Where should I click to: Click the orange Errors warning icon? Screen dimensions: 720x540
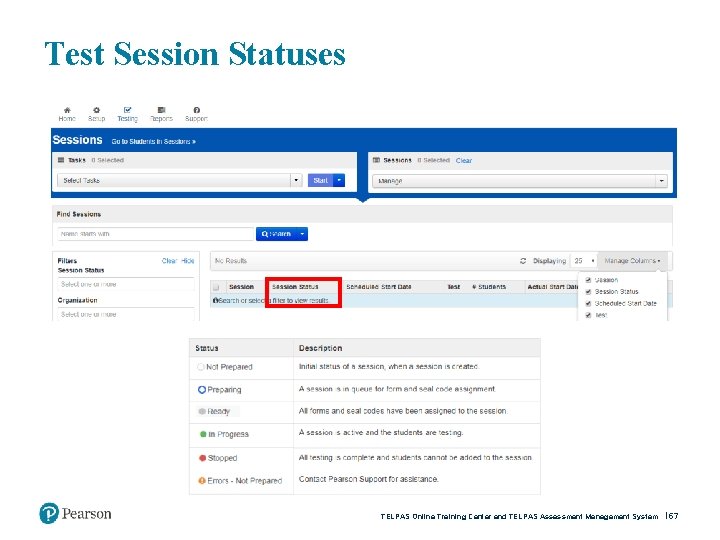tap(202, 480)
